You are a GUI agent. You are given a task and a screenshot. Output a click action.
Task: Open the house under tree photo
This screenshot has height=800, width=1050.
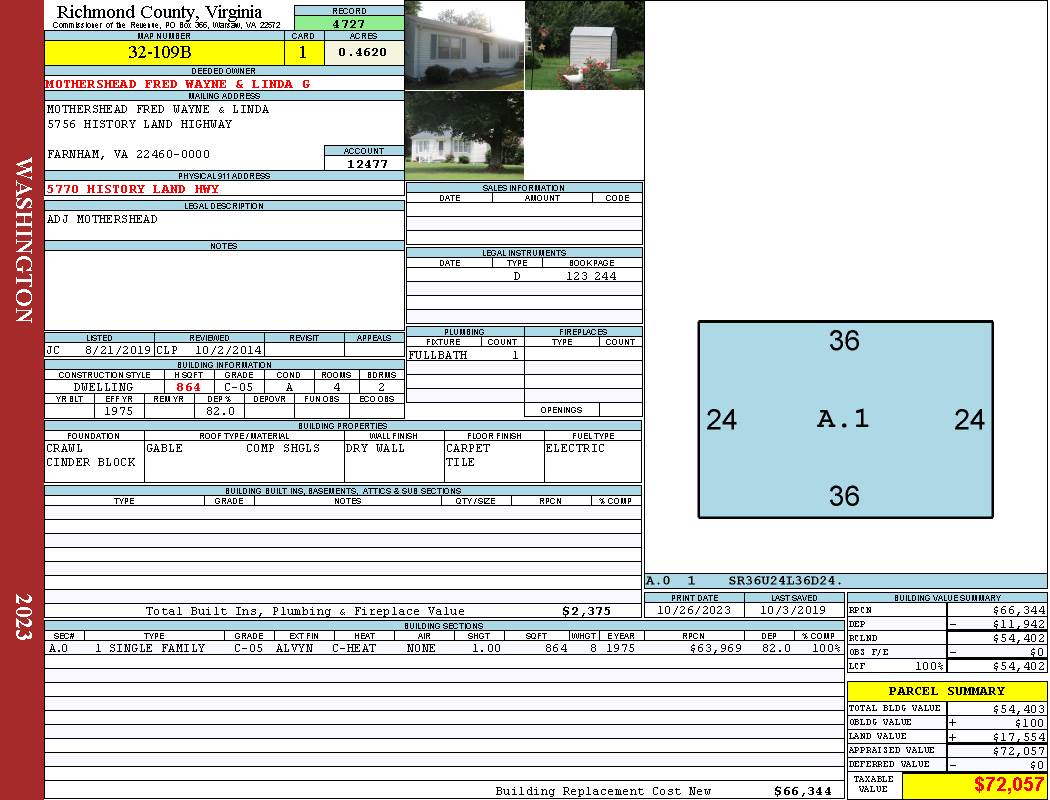tap(464, 135)
